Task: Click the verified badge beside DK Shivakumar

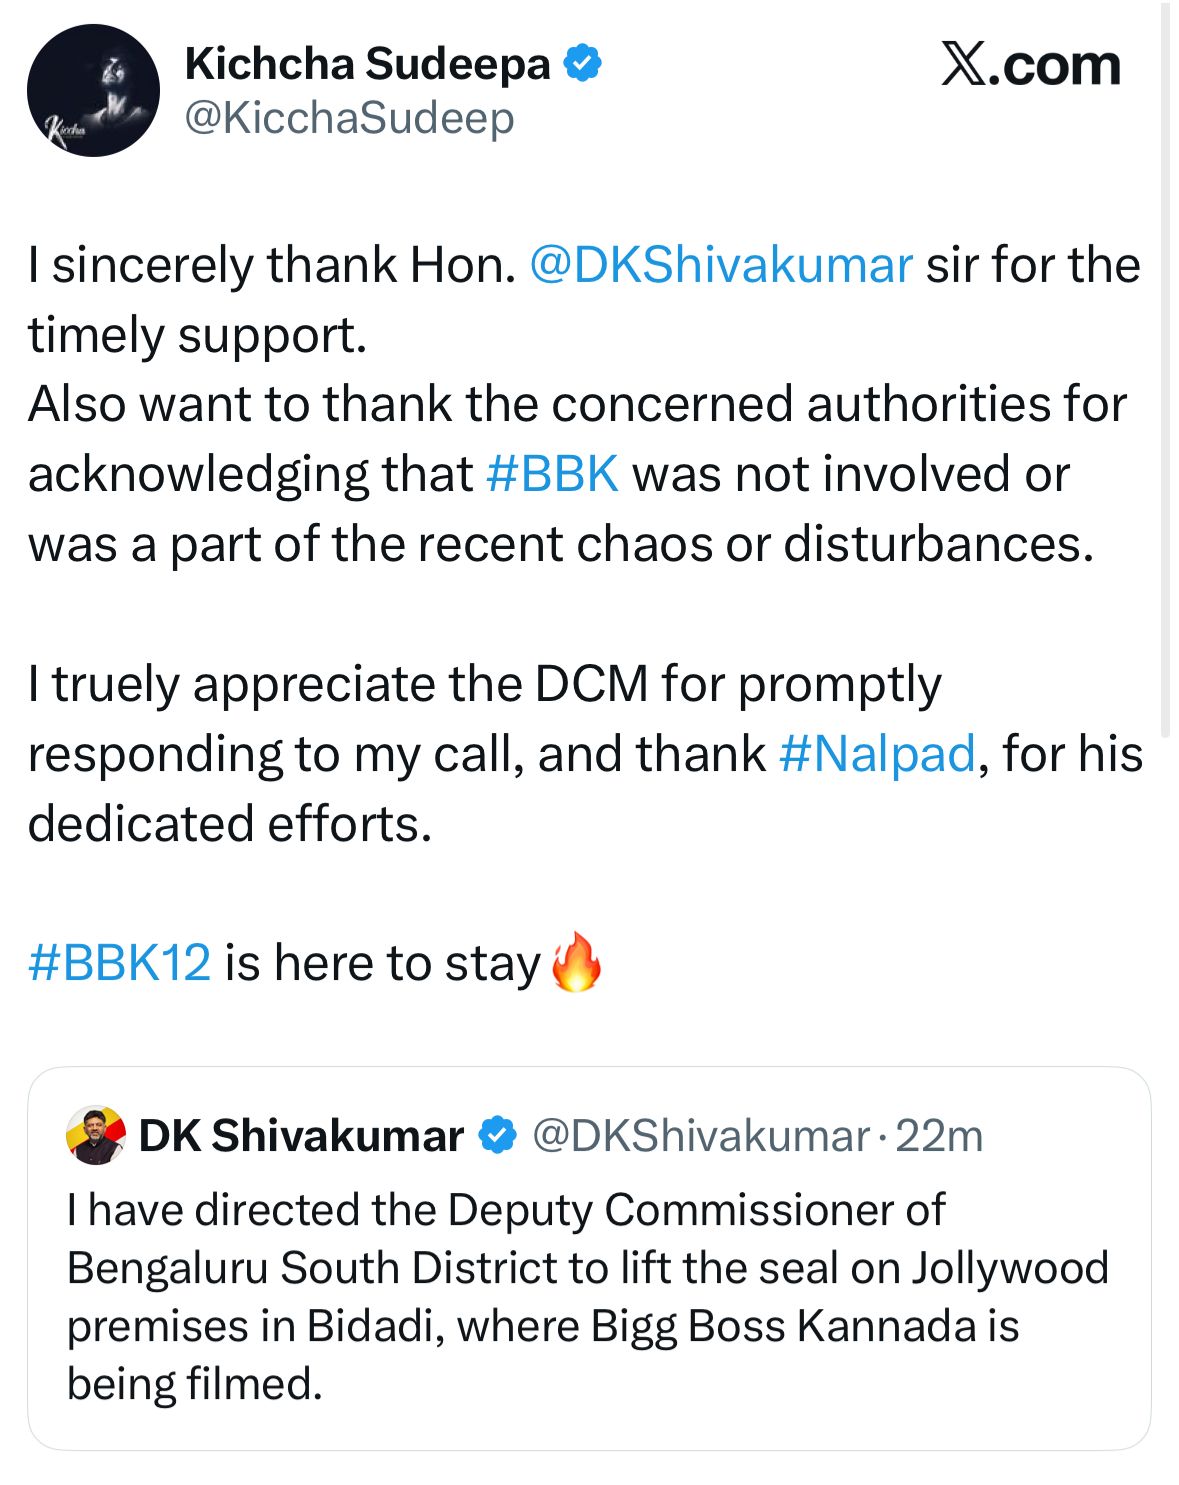Action: (x=497, y=1136)
